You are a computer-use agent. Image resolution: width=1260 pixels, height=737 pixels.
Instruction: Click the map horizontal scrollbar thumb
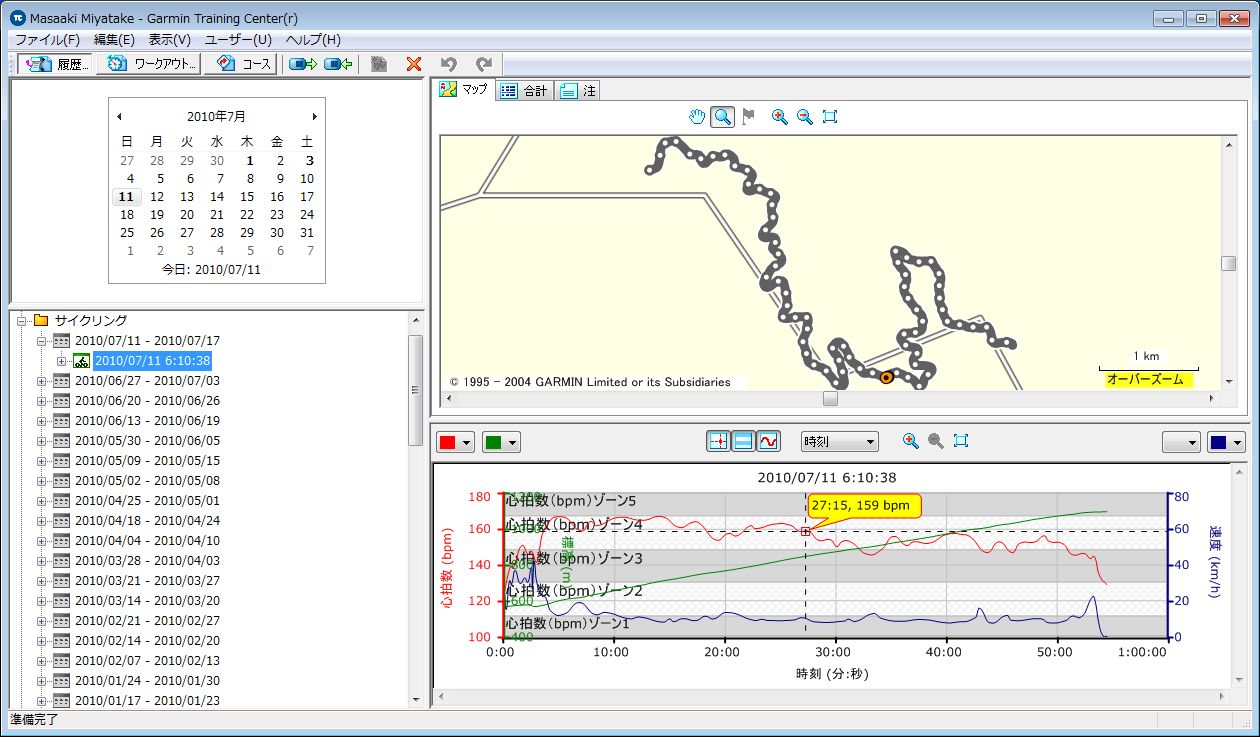pos(830,398)
